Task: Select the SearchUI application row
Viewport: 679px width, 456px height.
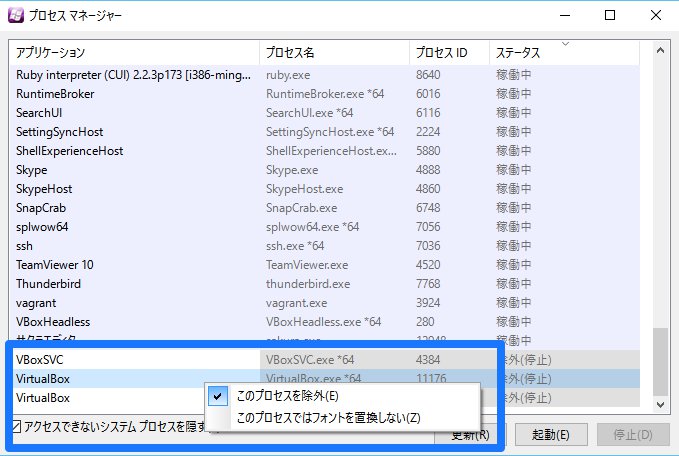Action: (x=324, y=113)
